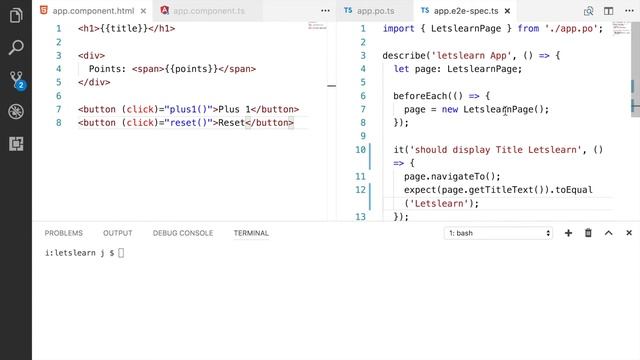Click 'describe' in the spec file
This screenshot has width=640, height=360.
click(x=404, y=56)
